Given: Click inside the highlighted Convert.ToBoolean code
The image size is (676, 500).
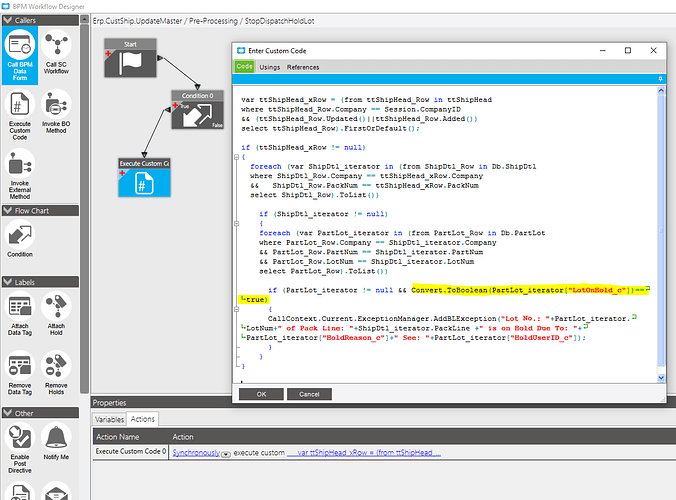Looking at the screenshot, I should click(x=530, y=290).
